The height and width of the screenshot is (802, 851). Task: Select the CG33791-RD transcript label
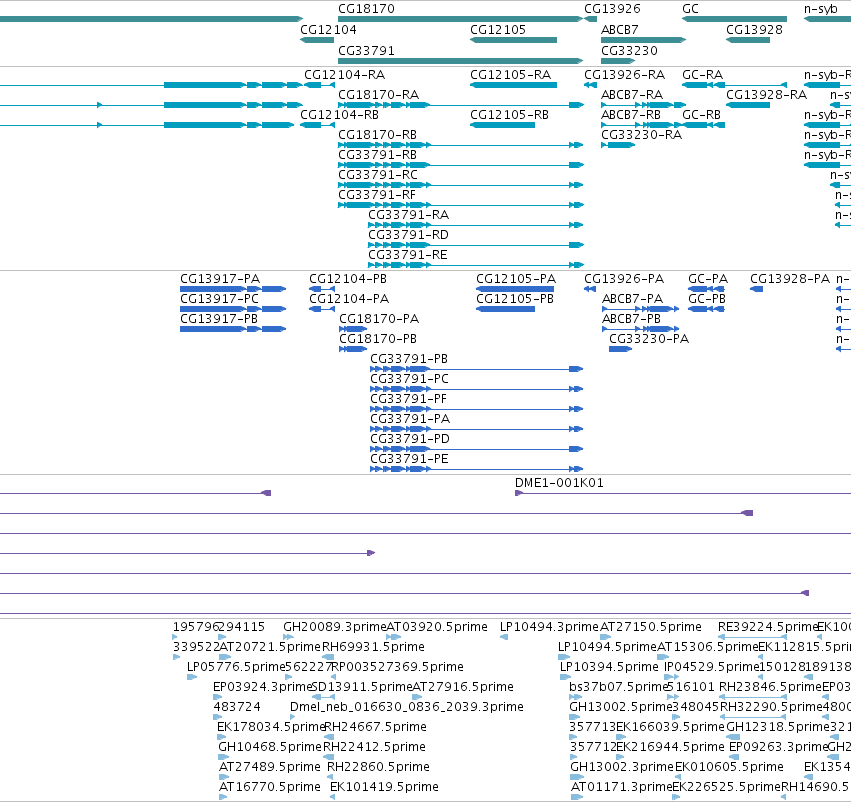click(409, 235)
